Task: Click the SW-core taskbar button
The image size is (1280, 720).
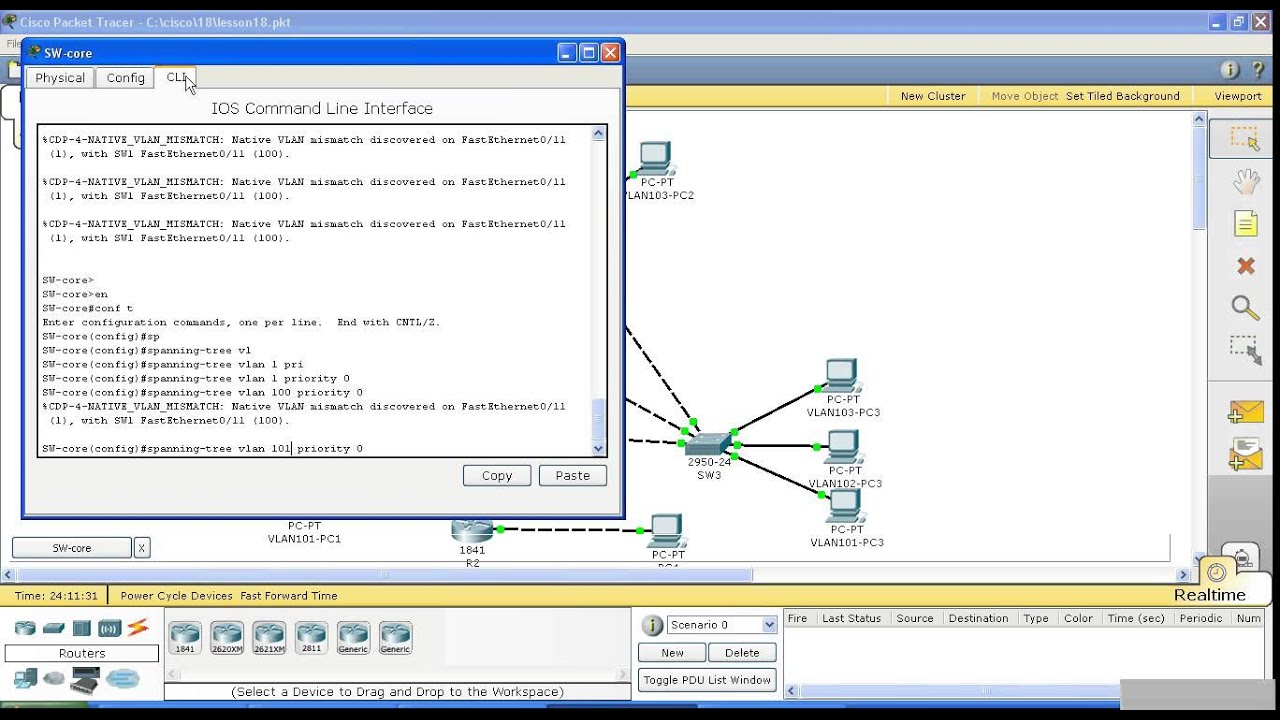Action: (72, 548)
